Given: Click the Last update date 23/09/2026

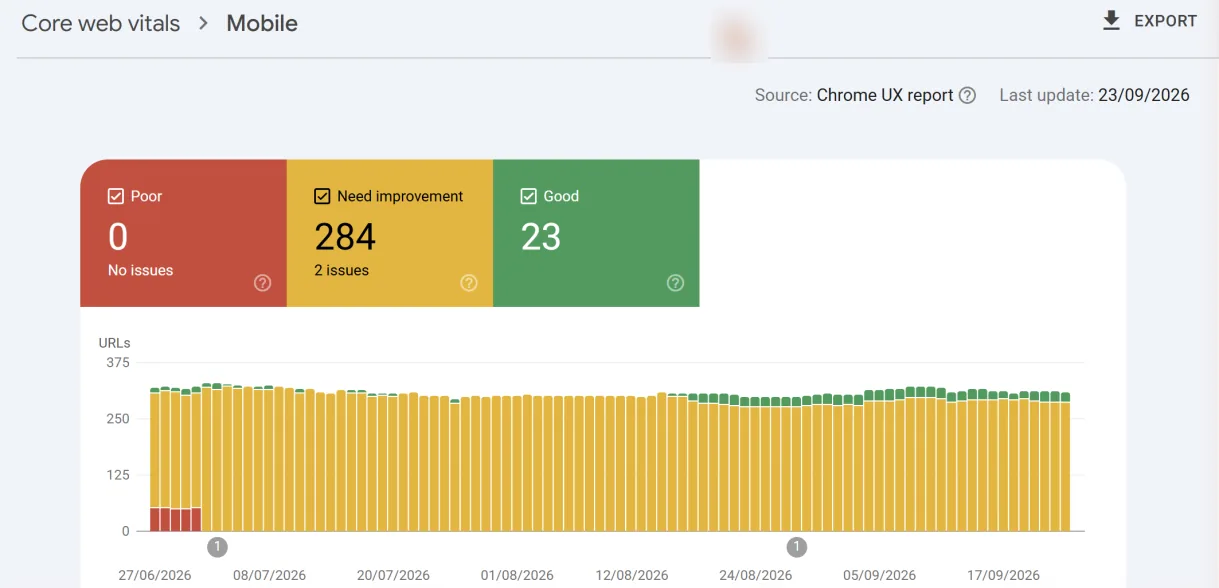Looking at the screenshot, I should pos(1144,95).
